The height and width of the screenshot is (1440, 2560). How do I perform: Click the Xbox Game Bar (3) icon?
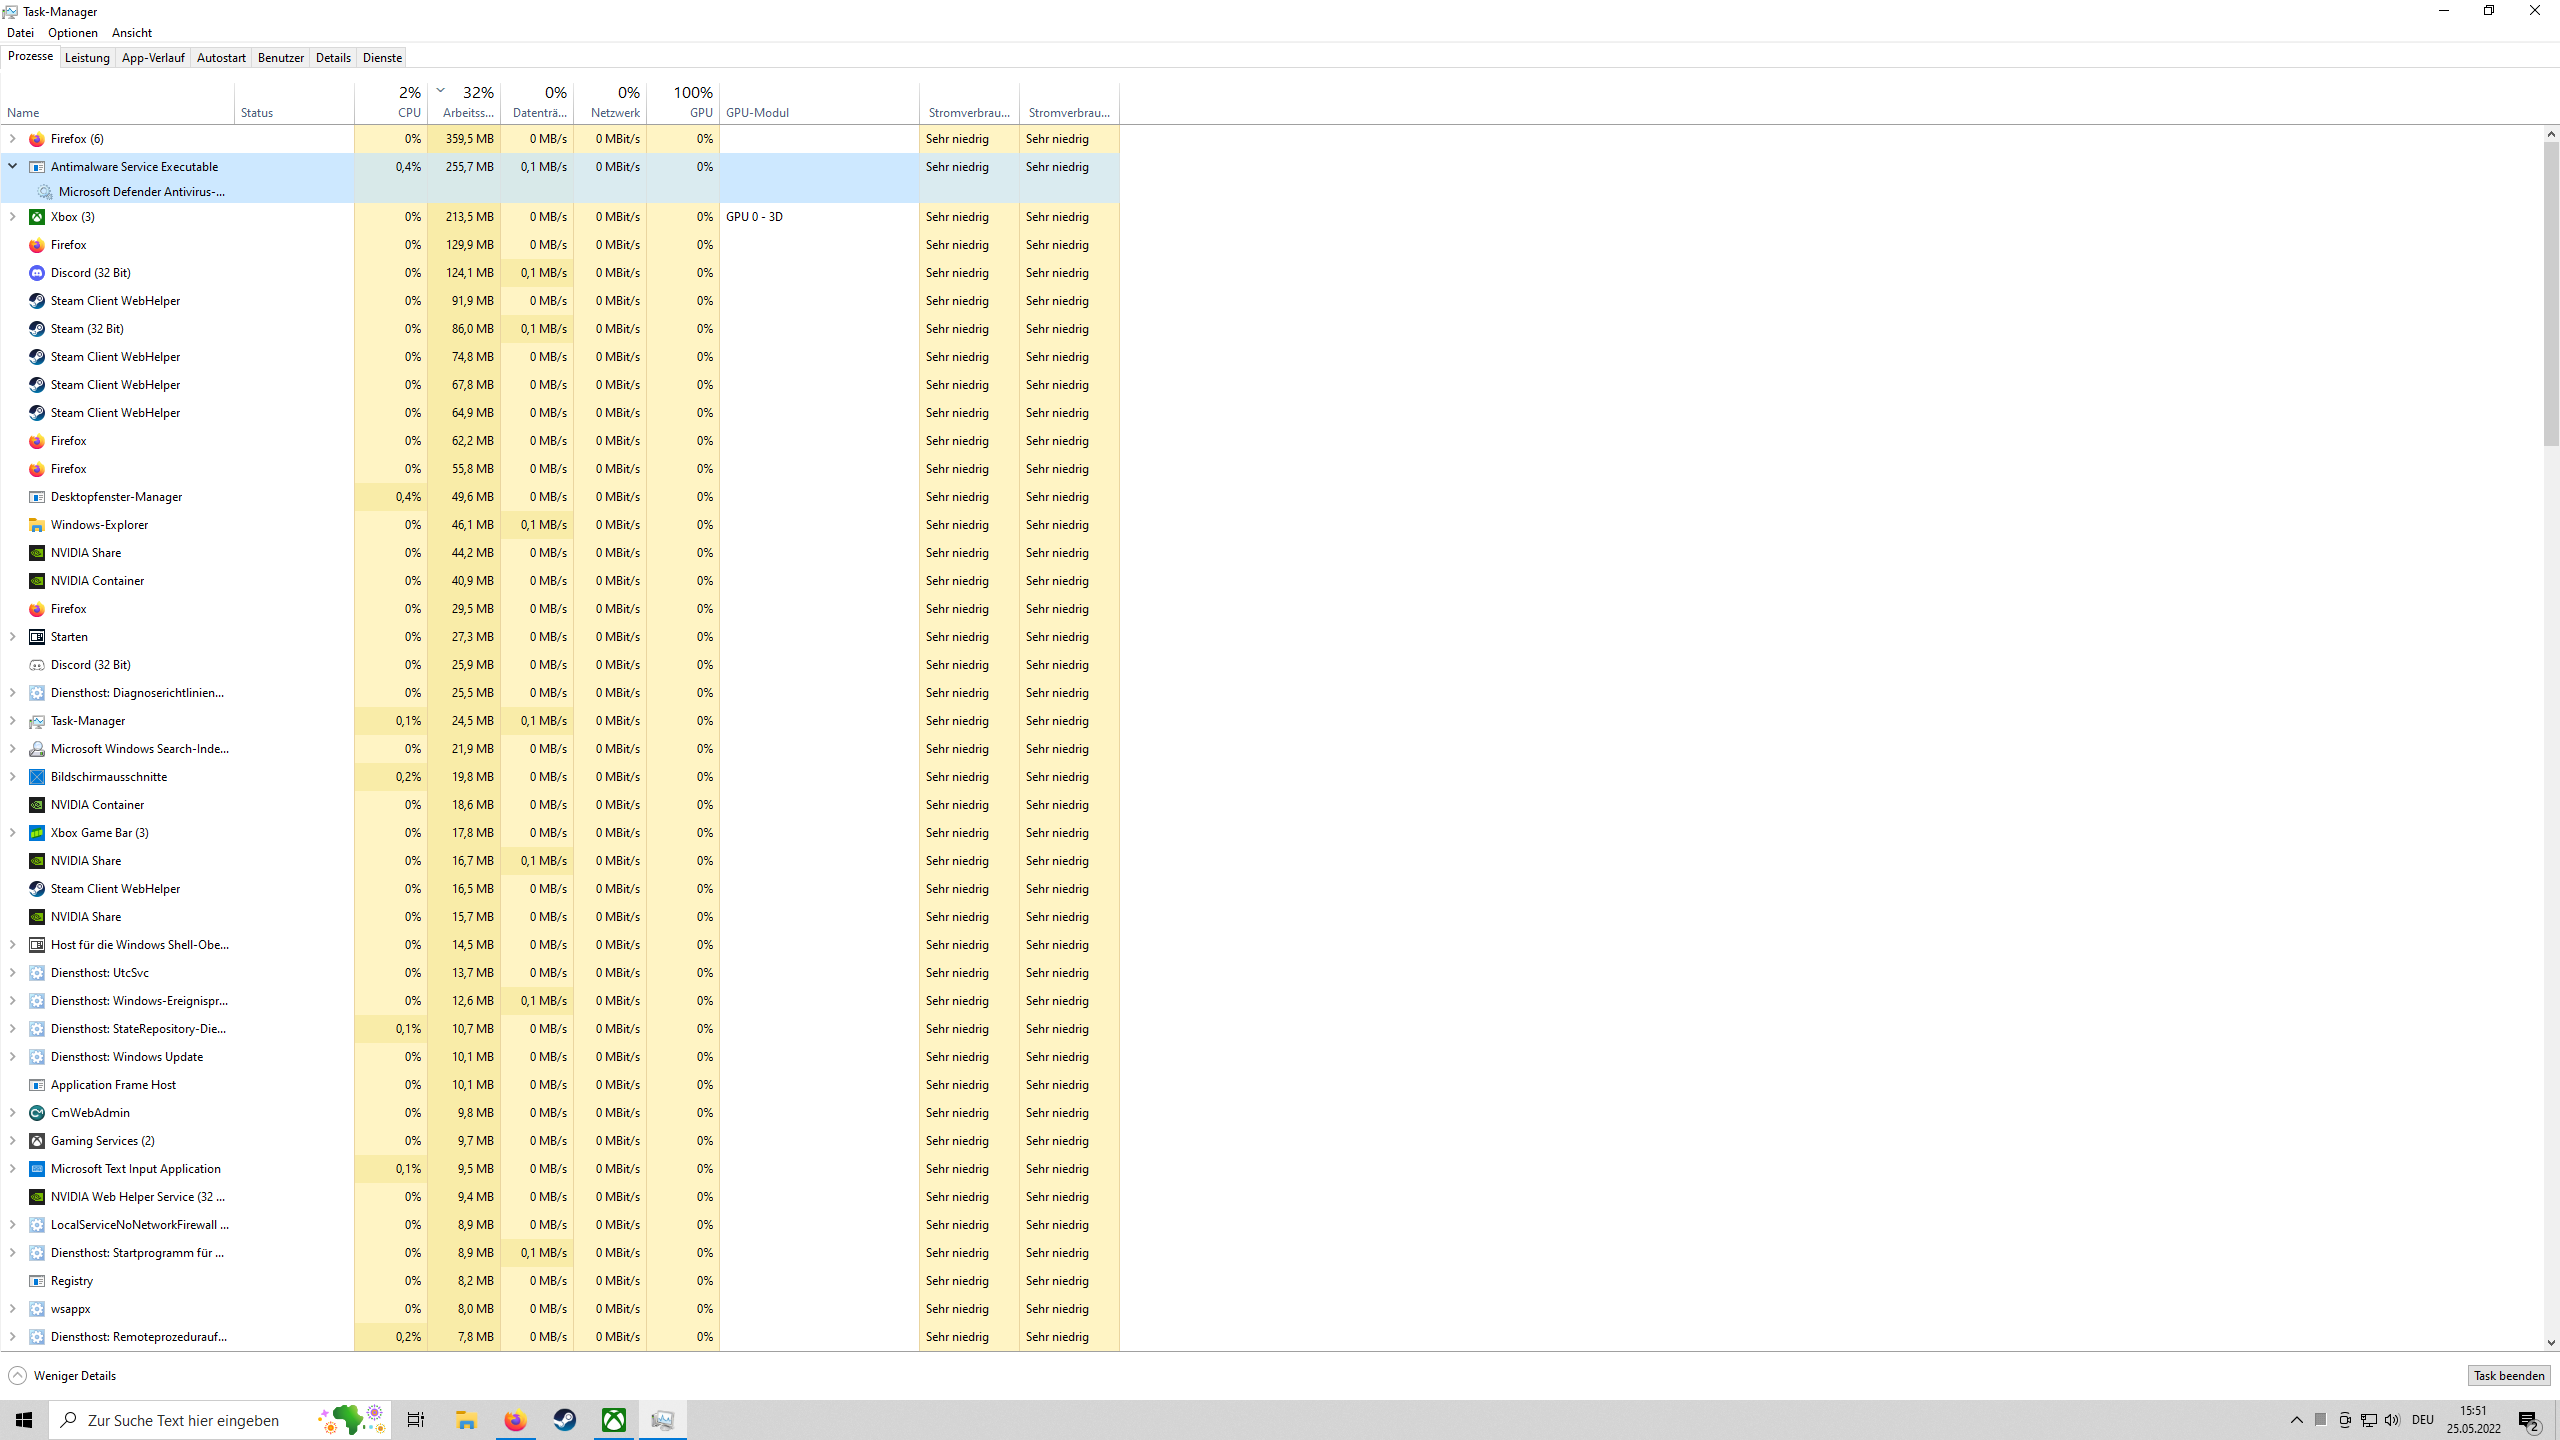point(37,833)
